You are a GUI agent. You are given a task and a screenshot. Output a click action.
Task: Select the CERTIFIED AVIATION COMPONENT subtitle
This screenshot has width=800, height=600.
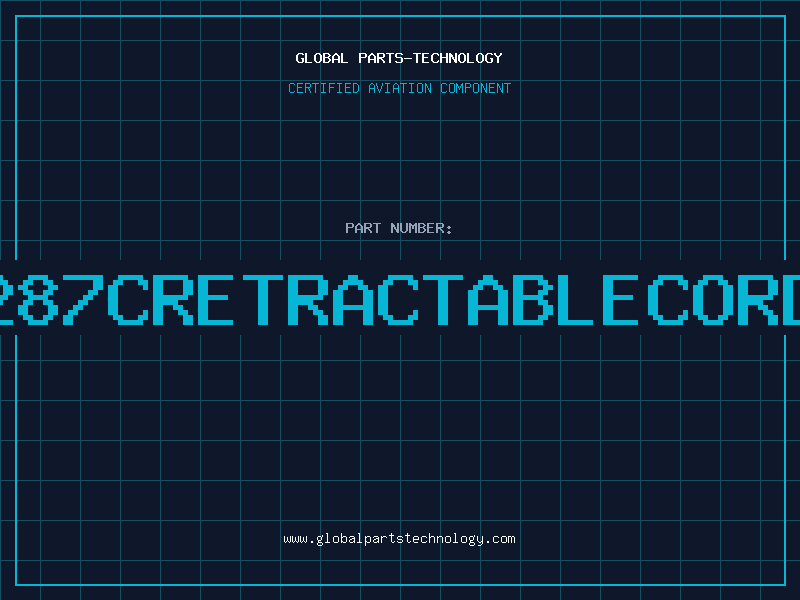[x=399, y=88]
